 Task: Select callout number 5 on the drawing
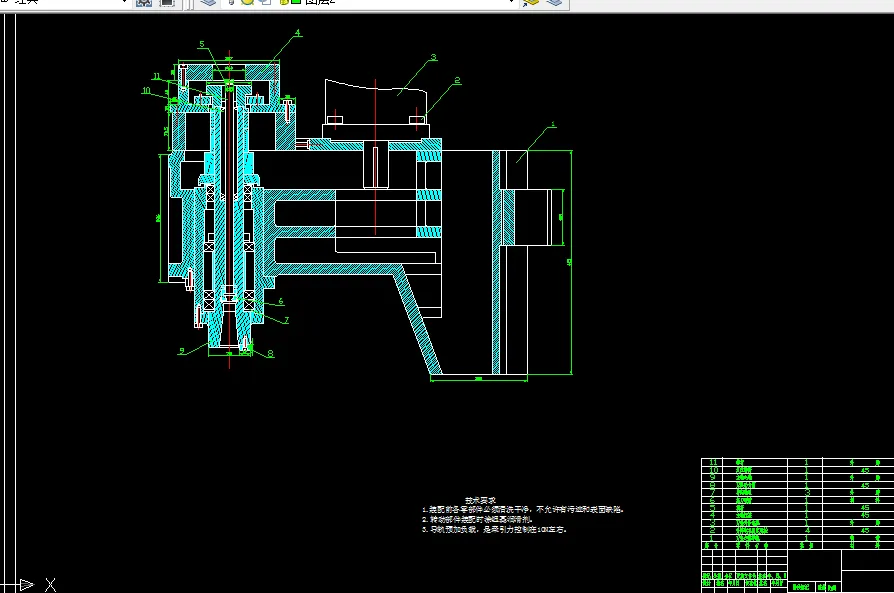coord(201,44)
